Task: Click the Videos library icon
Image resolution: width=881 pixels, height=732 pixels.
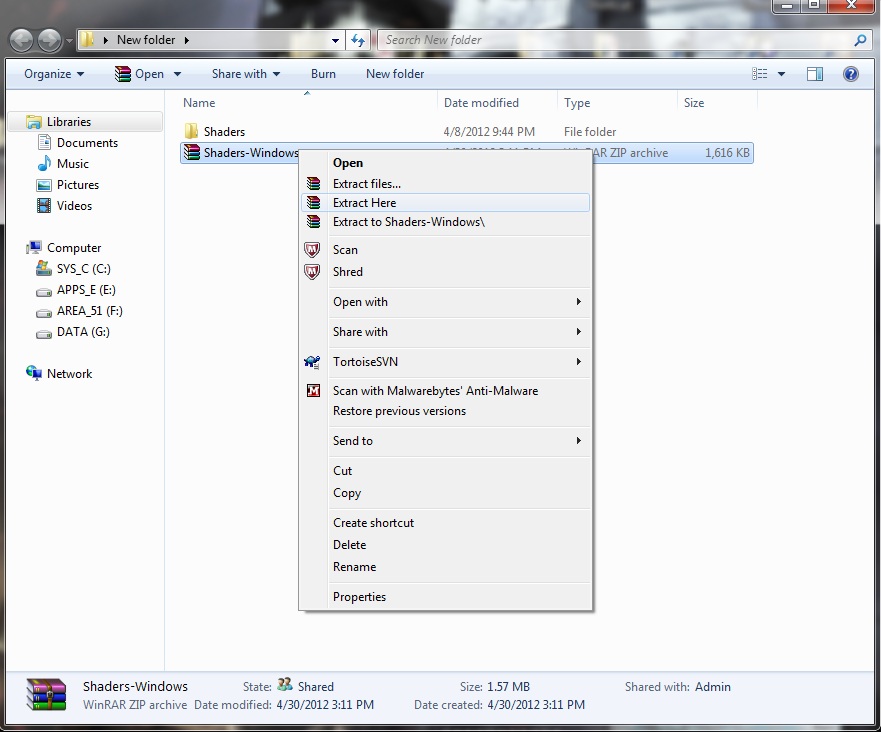Action: (44, 206)
